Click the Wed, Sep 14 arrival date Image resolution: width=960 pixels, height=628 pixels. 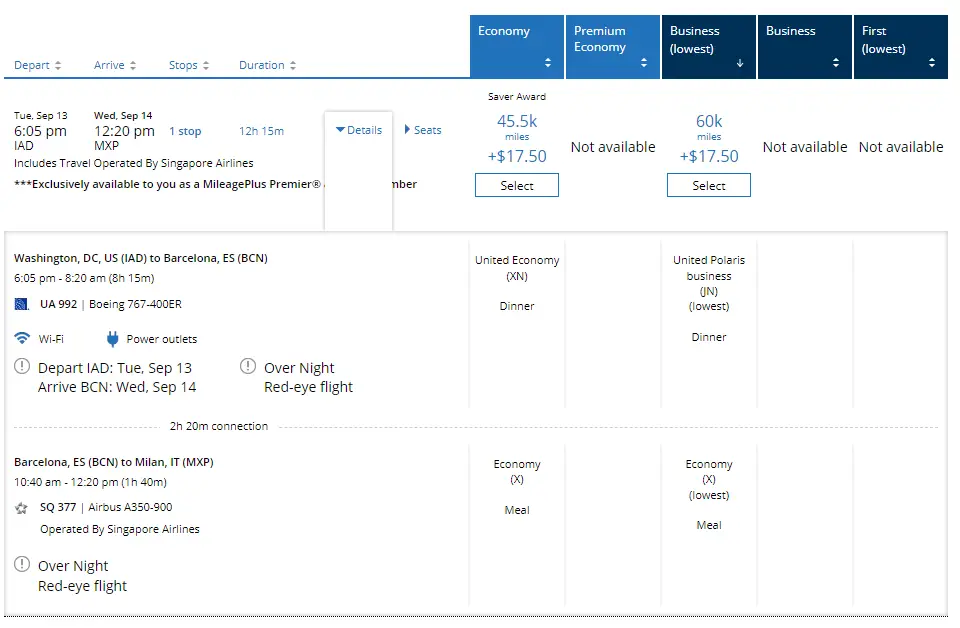(x=123, y=116)
